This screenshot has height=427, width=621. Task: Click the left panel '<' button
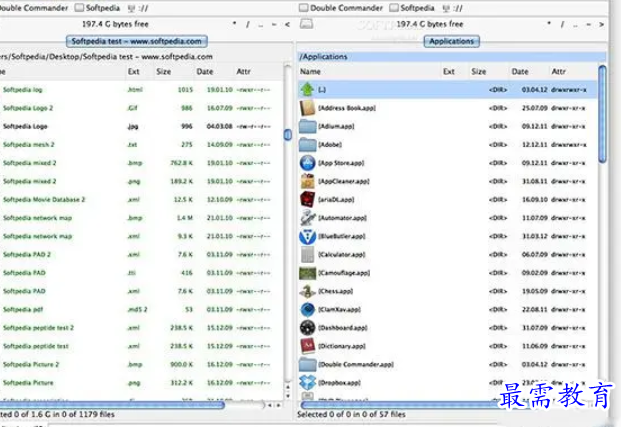[287, 25]
